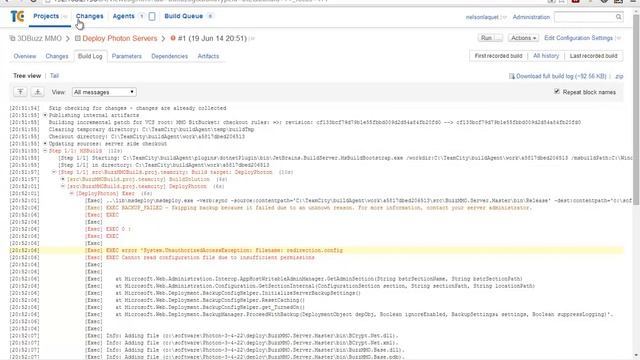Click Edit Configuration Settings link

pyautogui.click(x=578, y=38)
